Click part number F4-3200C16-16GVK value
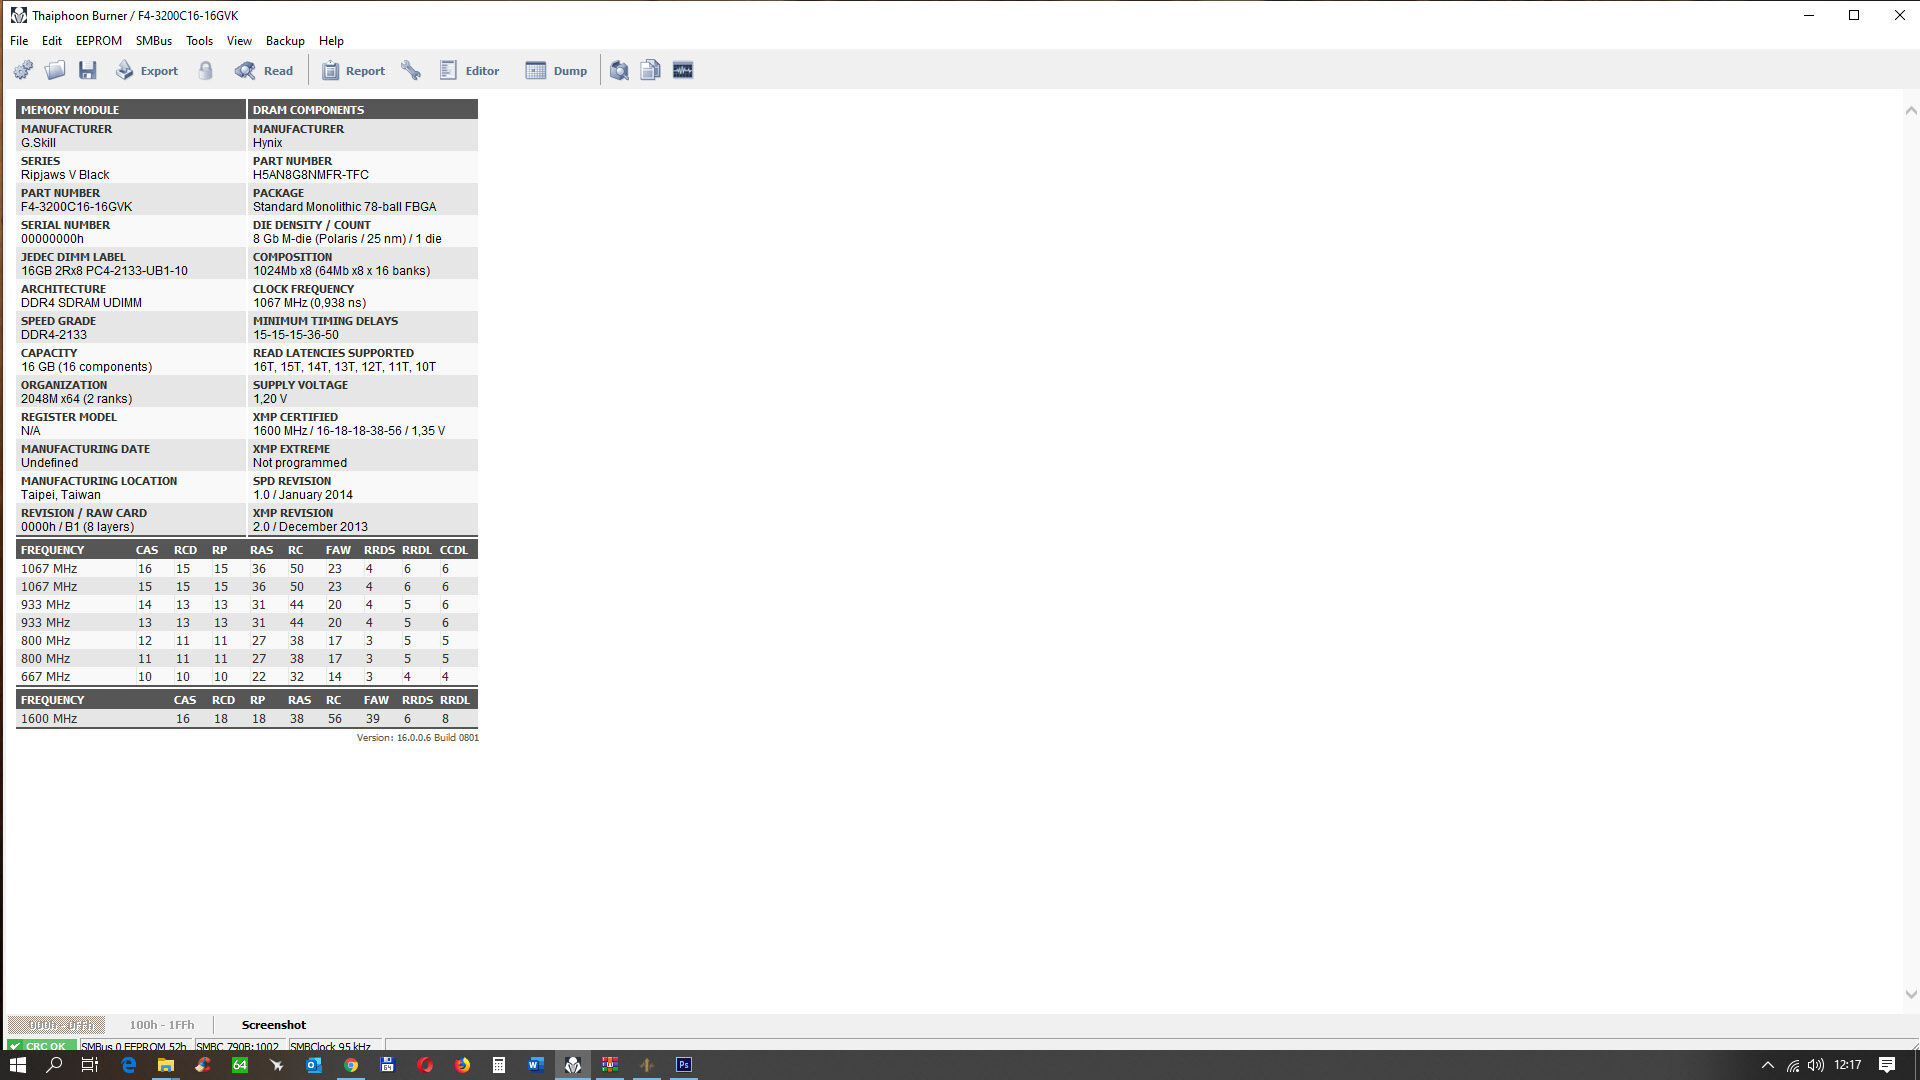This screenshot has width=1920, height=1080. pyautogui.click(x=77, y=207)
